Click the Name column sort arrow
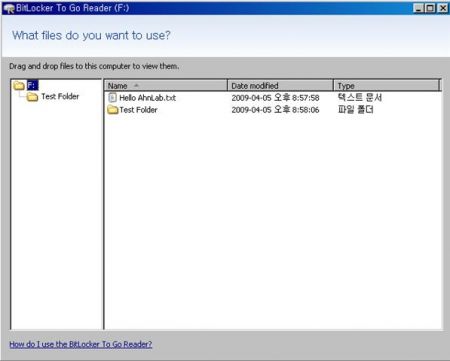The image size is (450, 361). [136, 86]
